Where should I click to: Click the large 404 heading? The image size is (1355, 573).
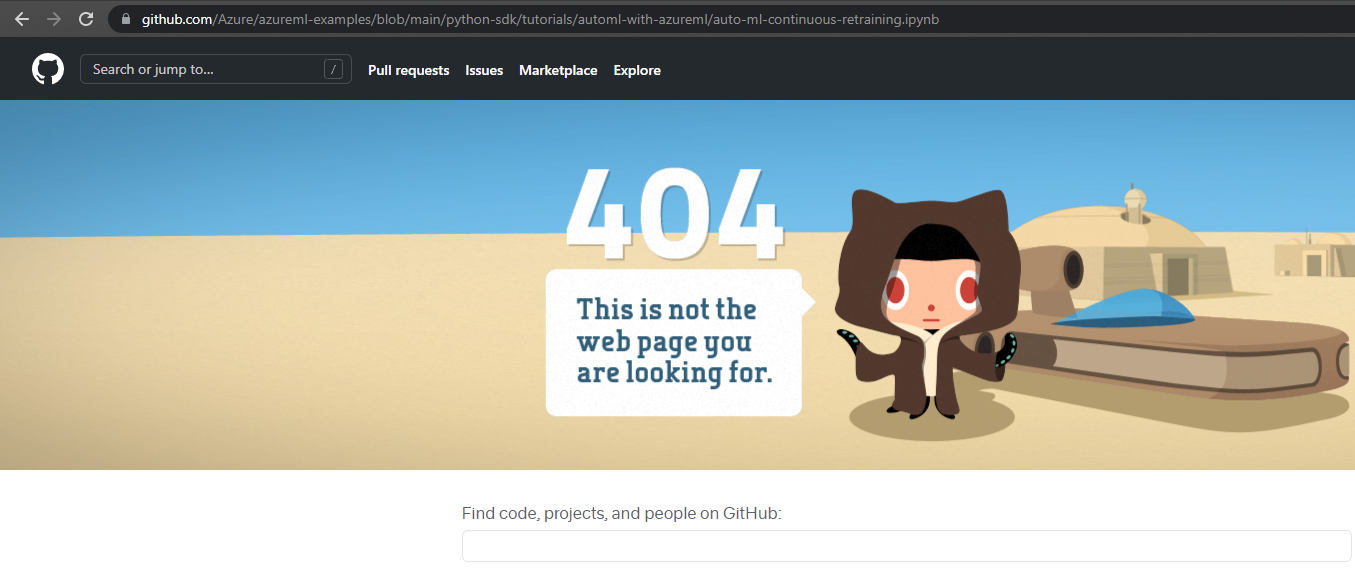coord(673,214)
